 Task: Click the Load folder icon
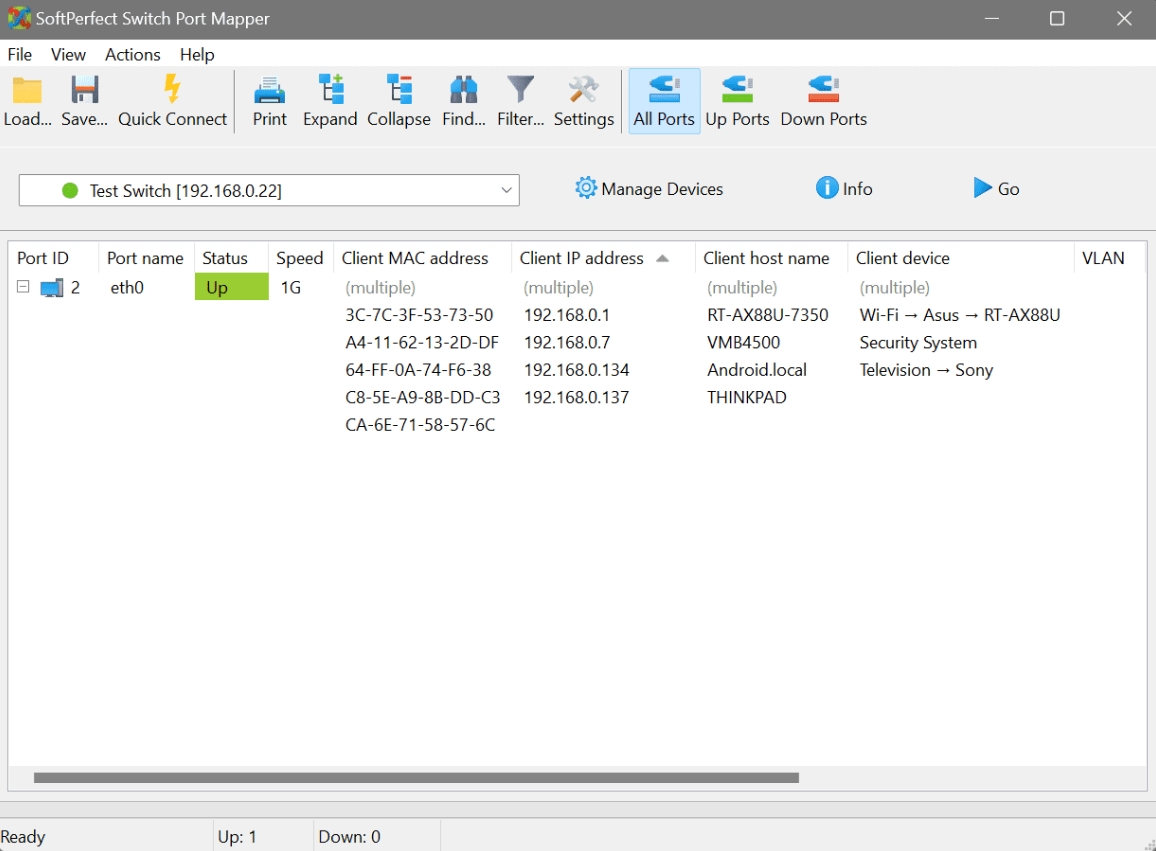[27, 91]
